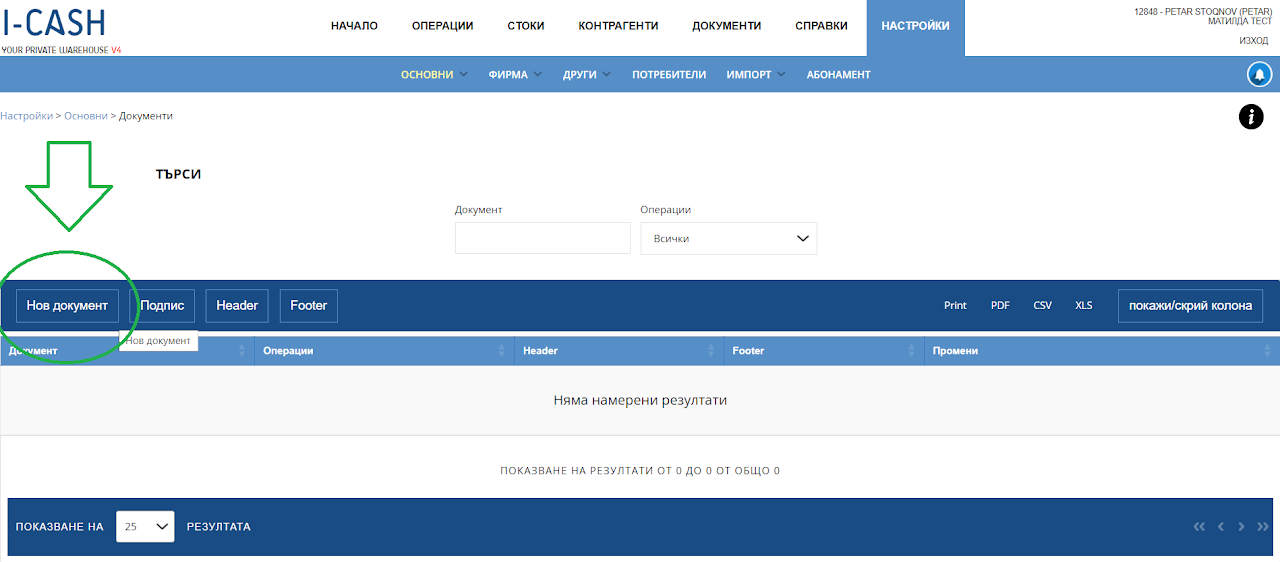Click the Footer column heading in table
Image resolution: width=1280 pixels, height=562 pixels.
tap(748, 351)
